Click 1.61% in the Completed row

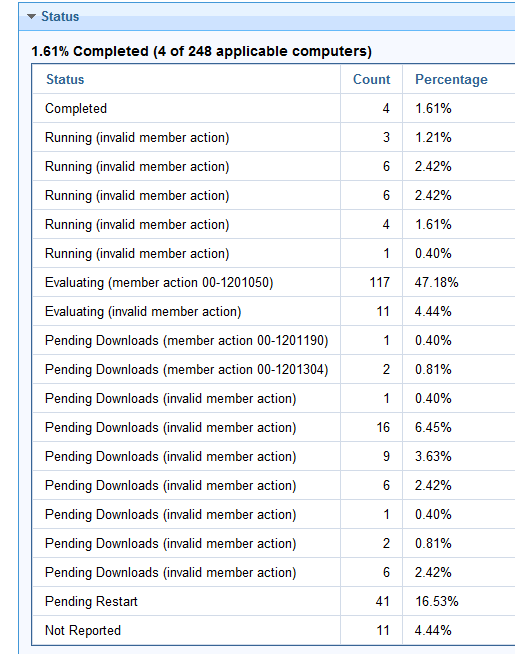click(433, 108)
